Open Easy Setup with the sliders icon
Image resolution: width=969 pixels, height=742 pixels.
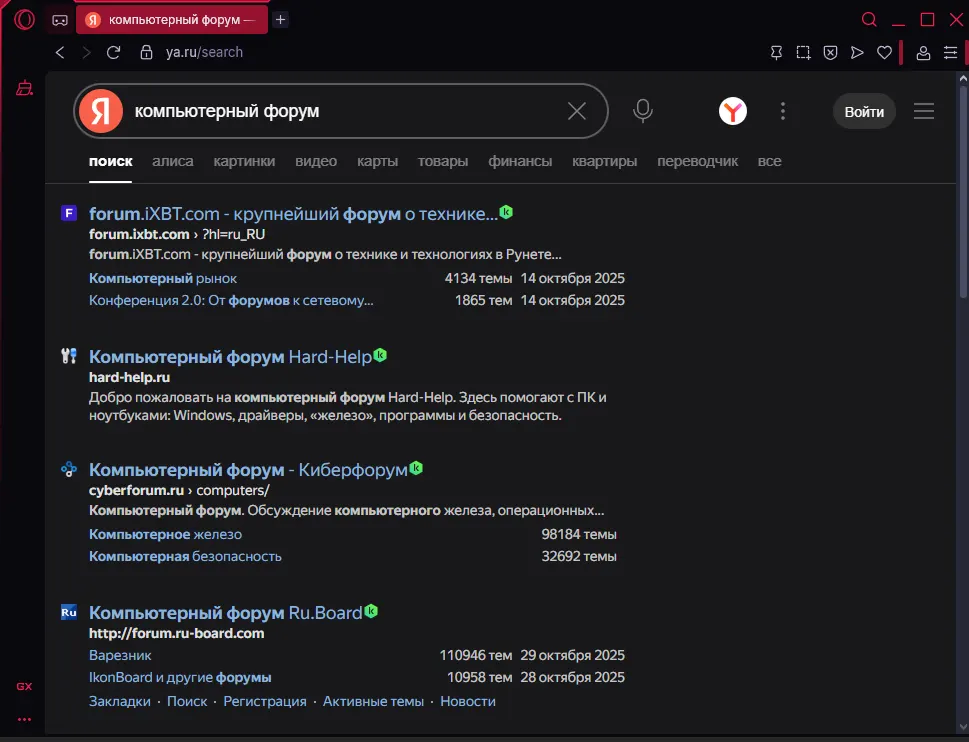point(950,52)
